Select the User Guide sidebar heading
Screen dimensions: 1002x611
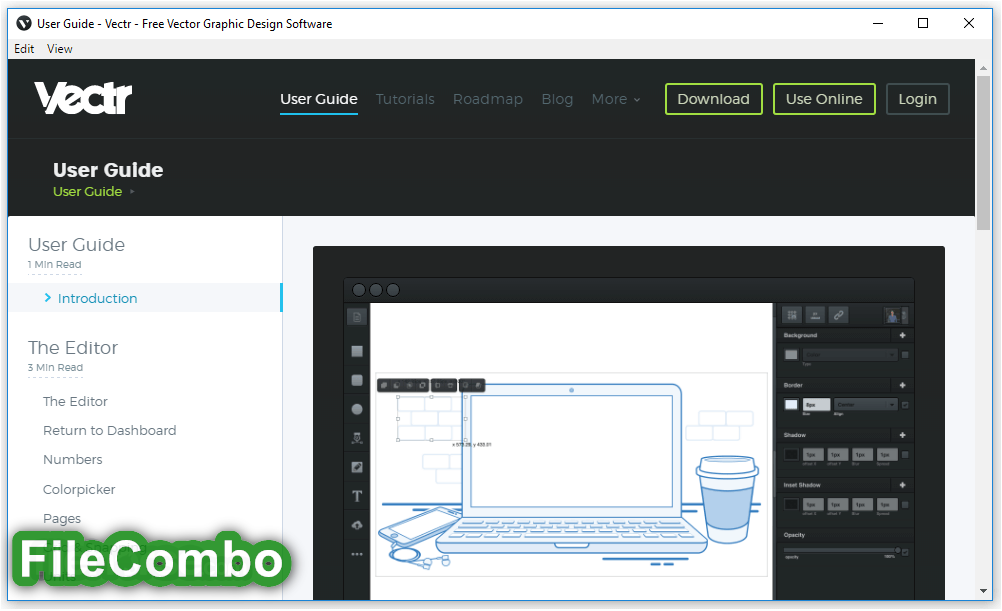click(77, 245)
